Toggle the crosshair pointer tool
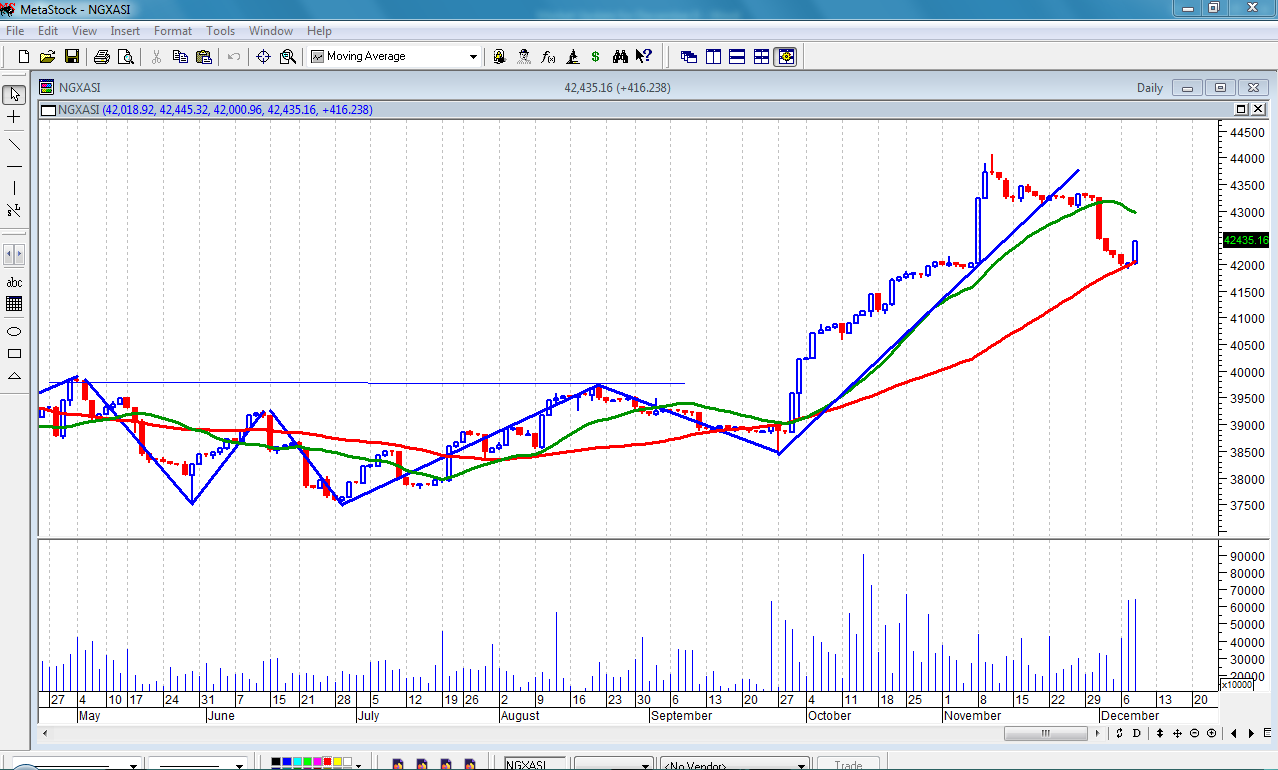Screen dimensions: 1278x770 coord(14,118)
